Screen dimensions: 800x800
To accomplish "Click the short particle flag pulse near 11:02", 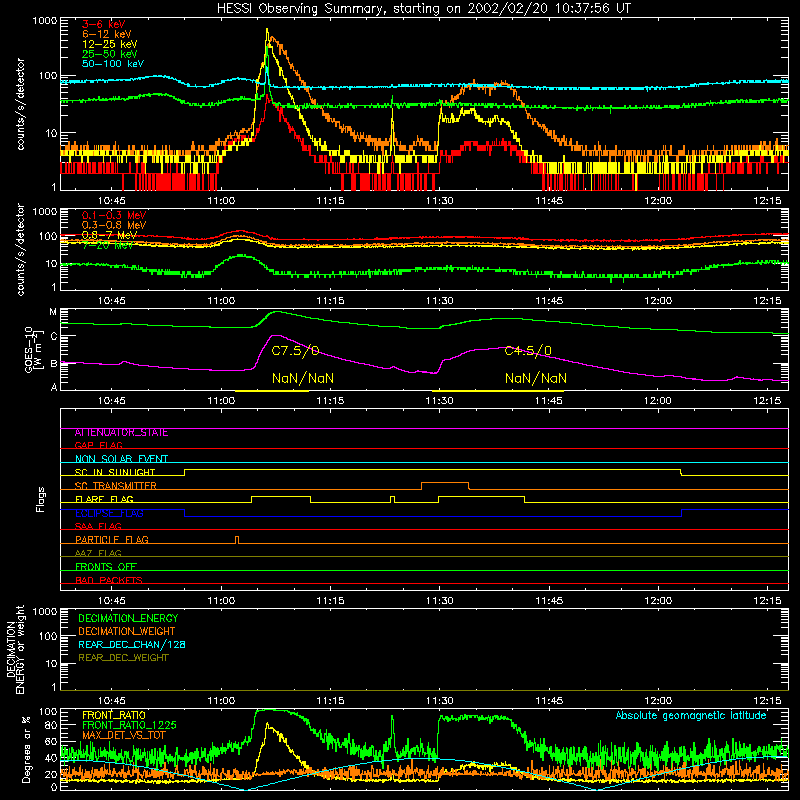I will 237,540.
